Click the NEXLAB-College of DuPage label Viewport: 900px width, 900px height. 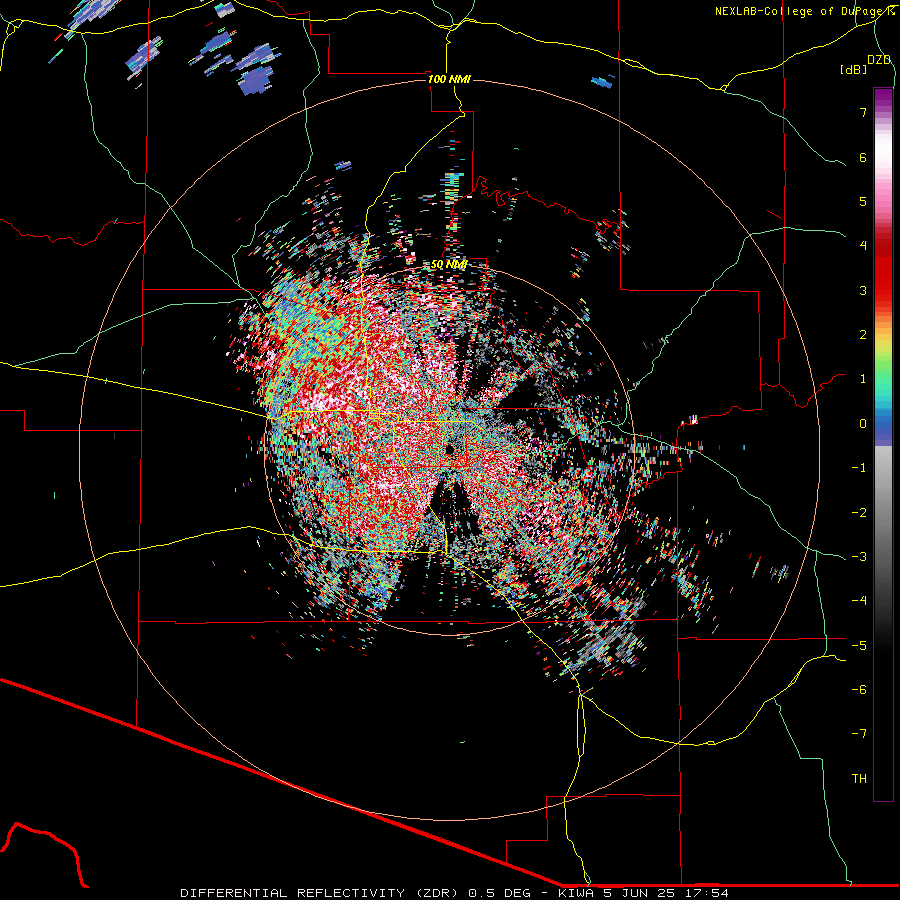805,11
